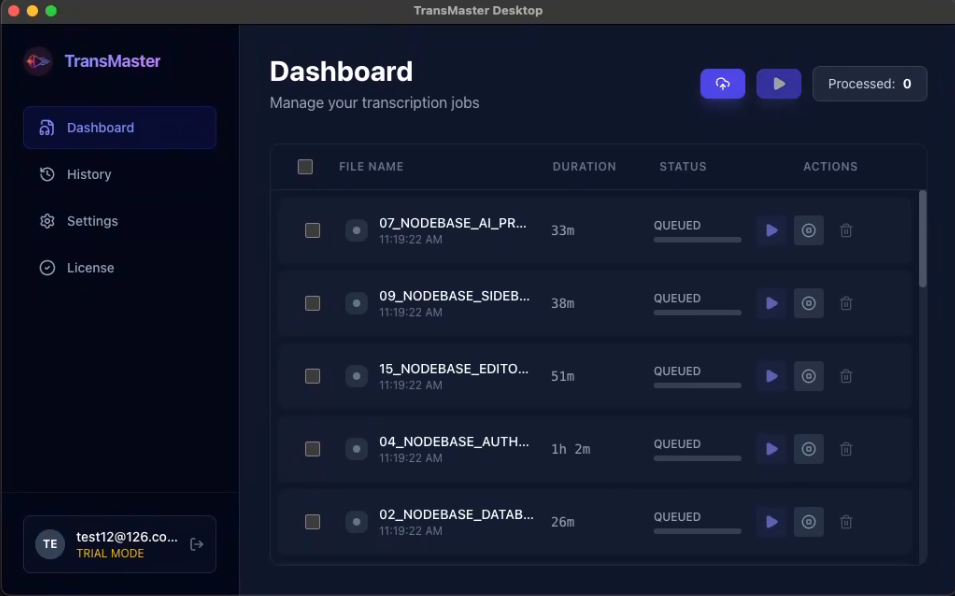
Task: Delete the 09_NODEBASE_SIDEB job via trash icon
Action: [x=846, y=303]
